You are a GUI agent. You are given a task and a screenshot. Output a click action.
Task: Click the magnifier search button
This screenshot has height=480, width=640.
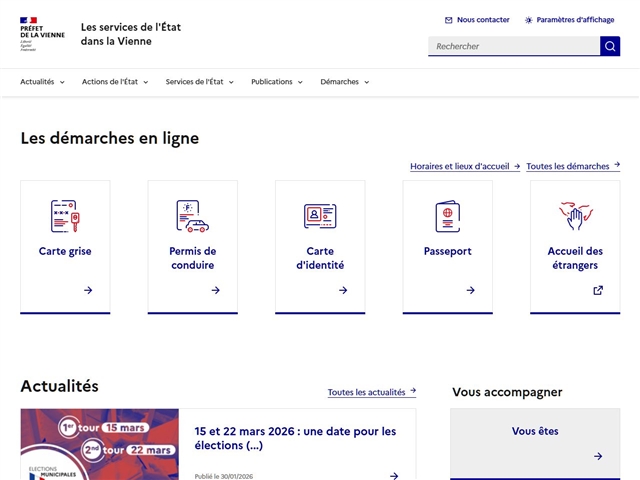point(610,46)
